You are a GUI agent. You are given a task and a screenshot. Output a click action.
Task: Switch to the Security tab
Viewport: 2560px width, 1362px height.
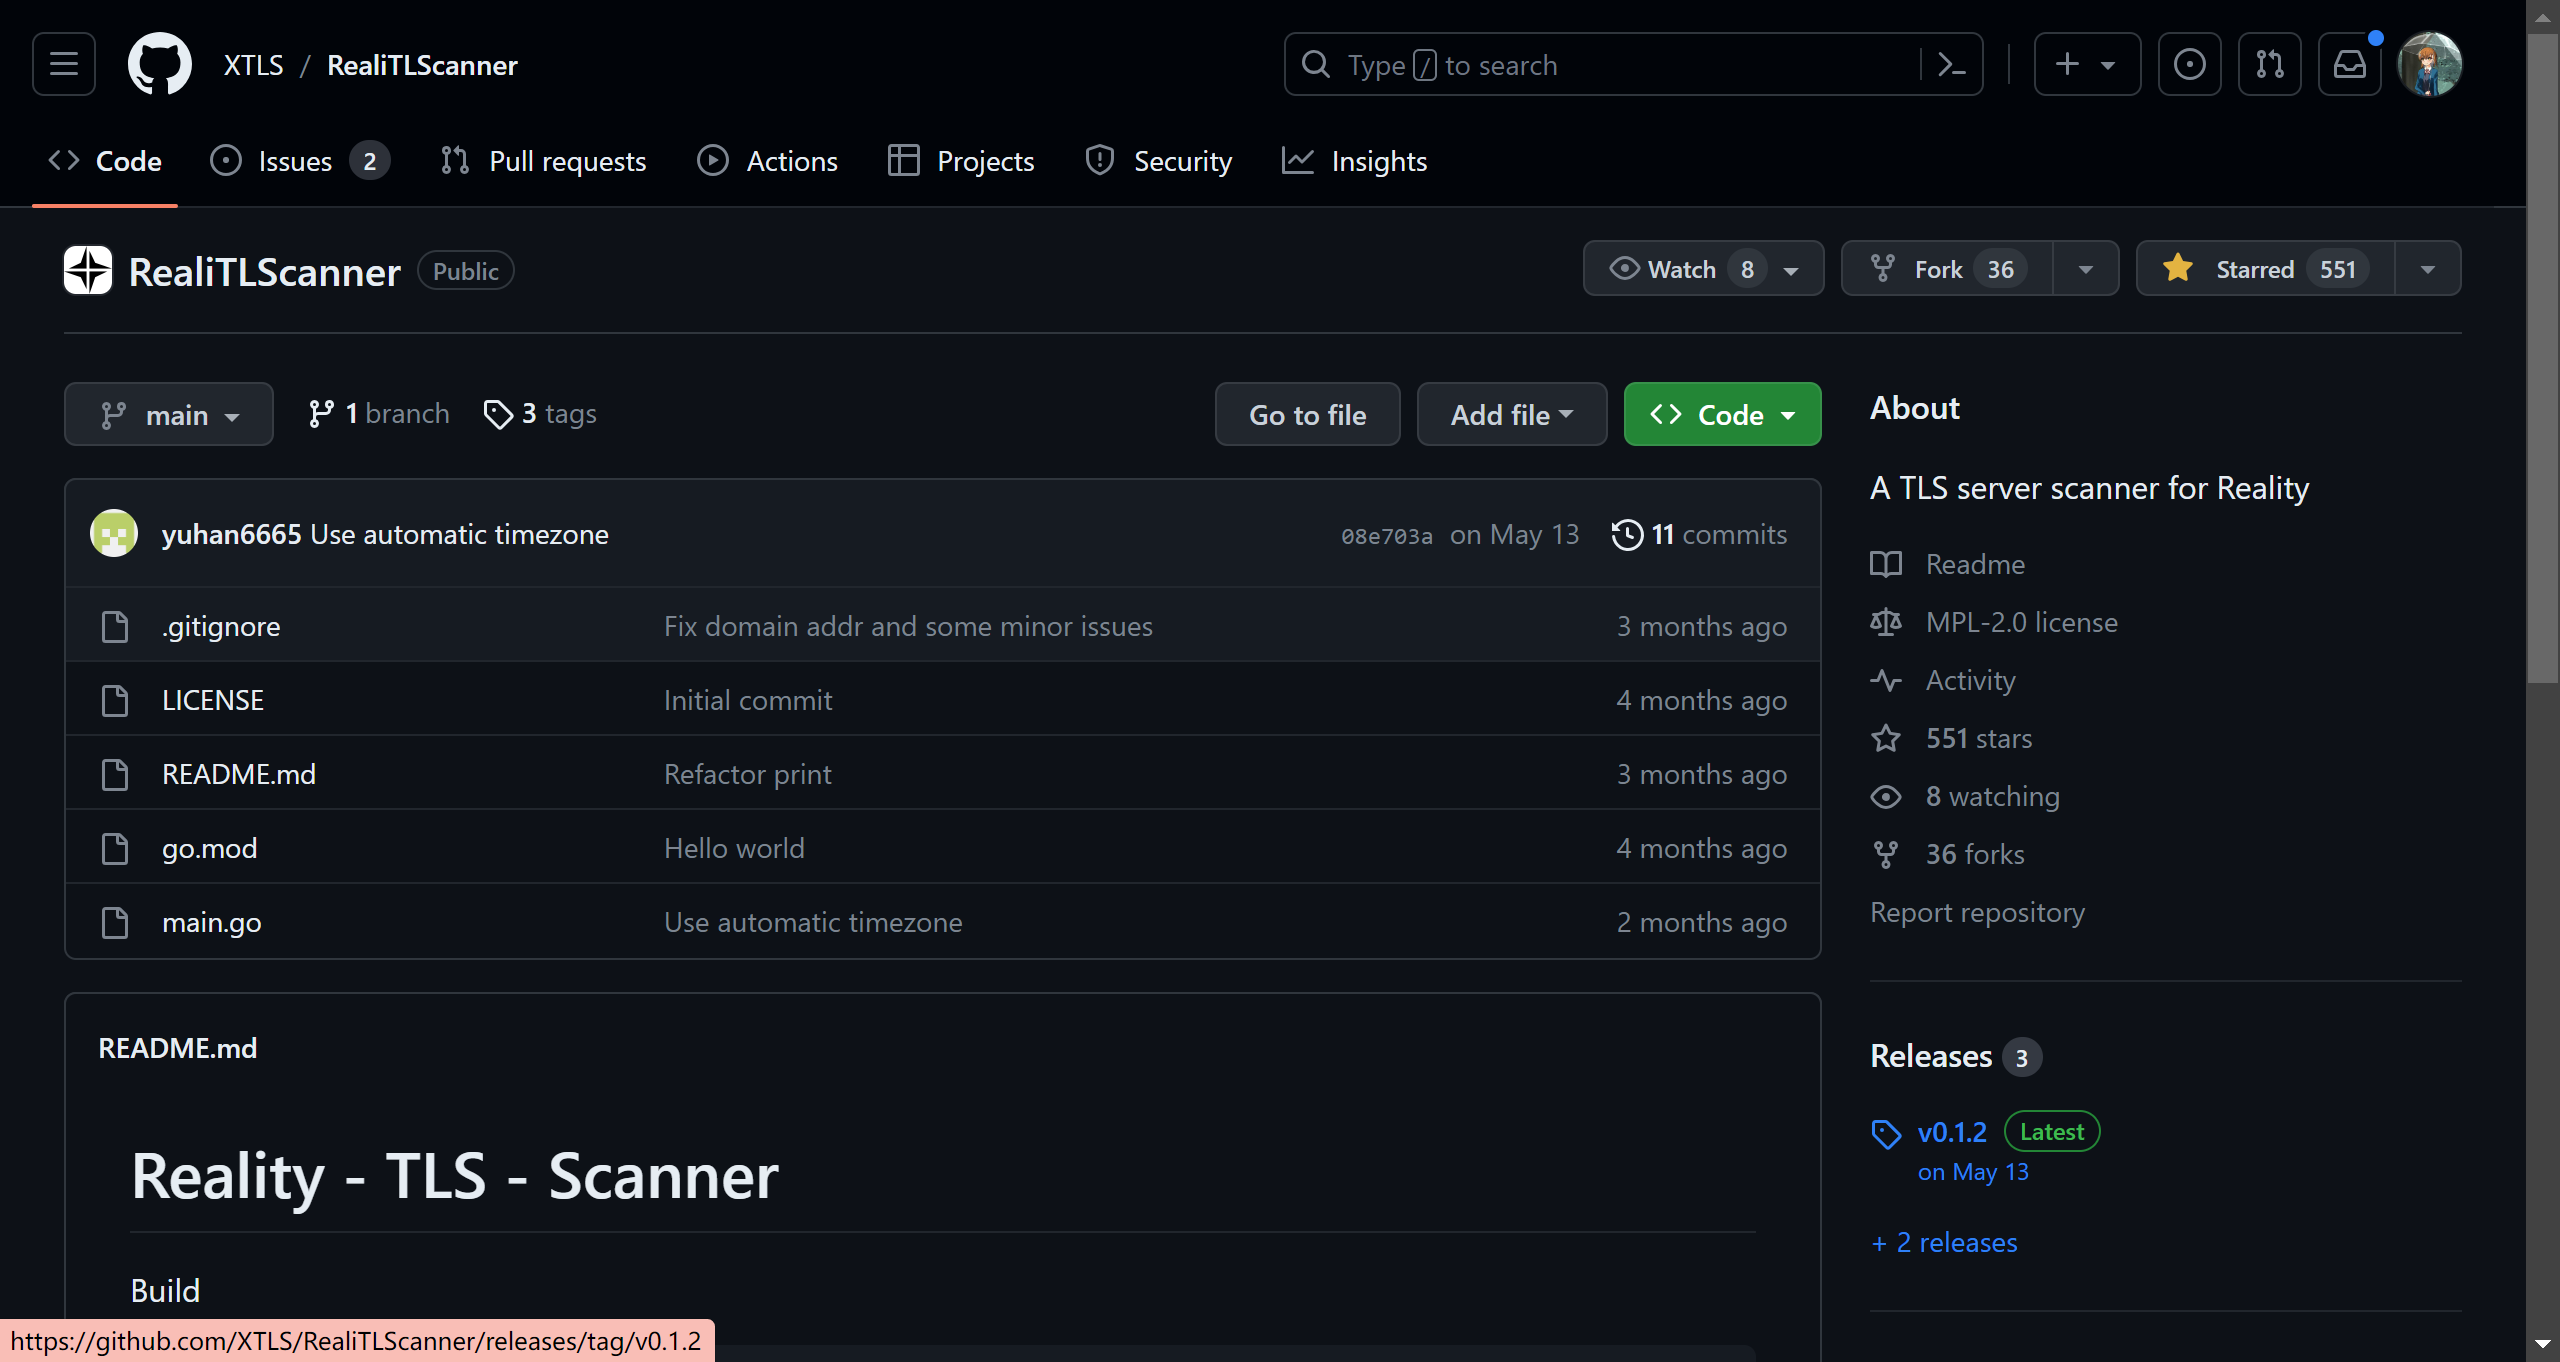pyautogui.click(x=1159, y=161)
